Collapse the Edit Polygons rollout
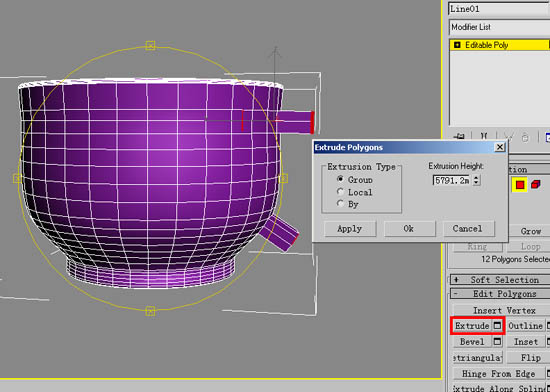Image resolution: width=550 pixels, height=392 pixels. pos(500,294)
